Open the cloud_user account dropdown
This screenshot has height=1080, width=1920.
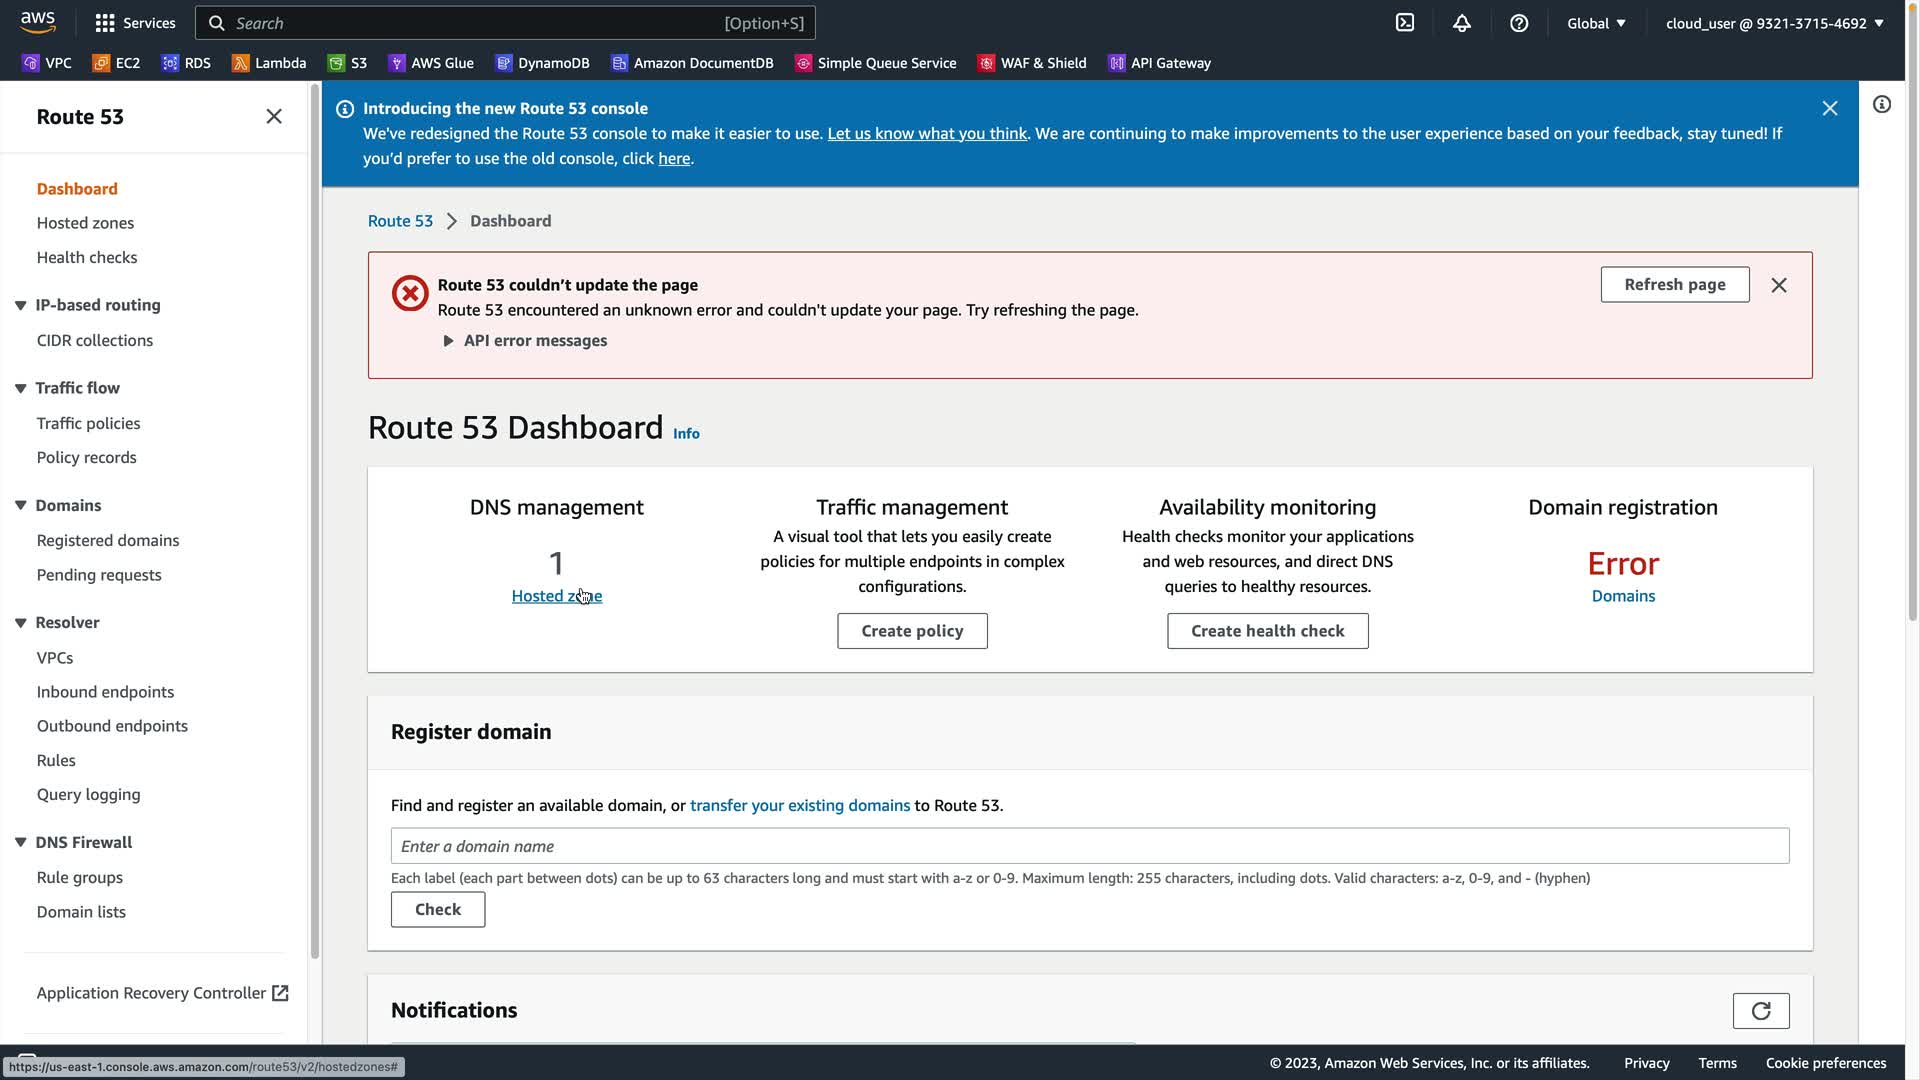pyautogui.click(x=1774, y=23)
